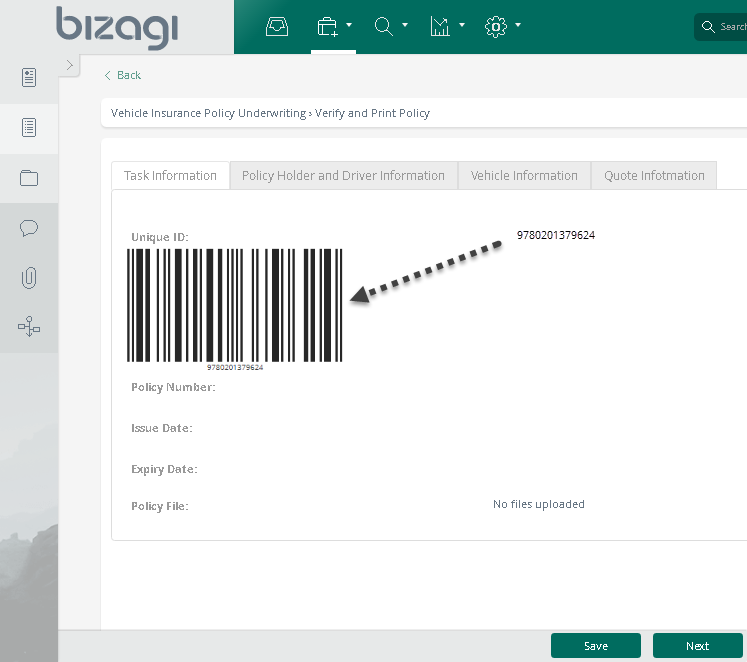Viewport: 747px width, 662px height.
Task: Open the comments speech bubble icon
Action: click(x=29, y=228)
